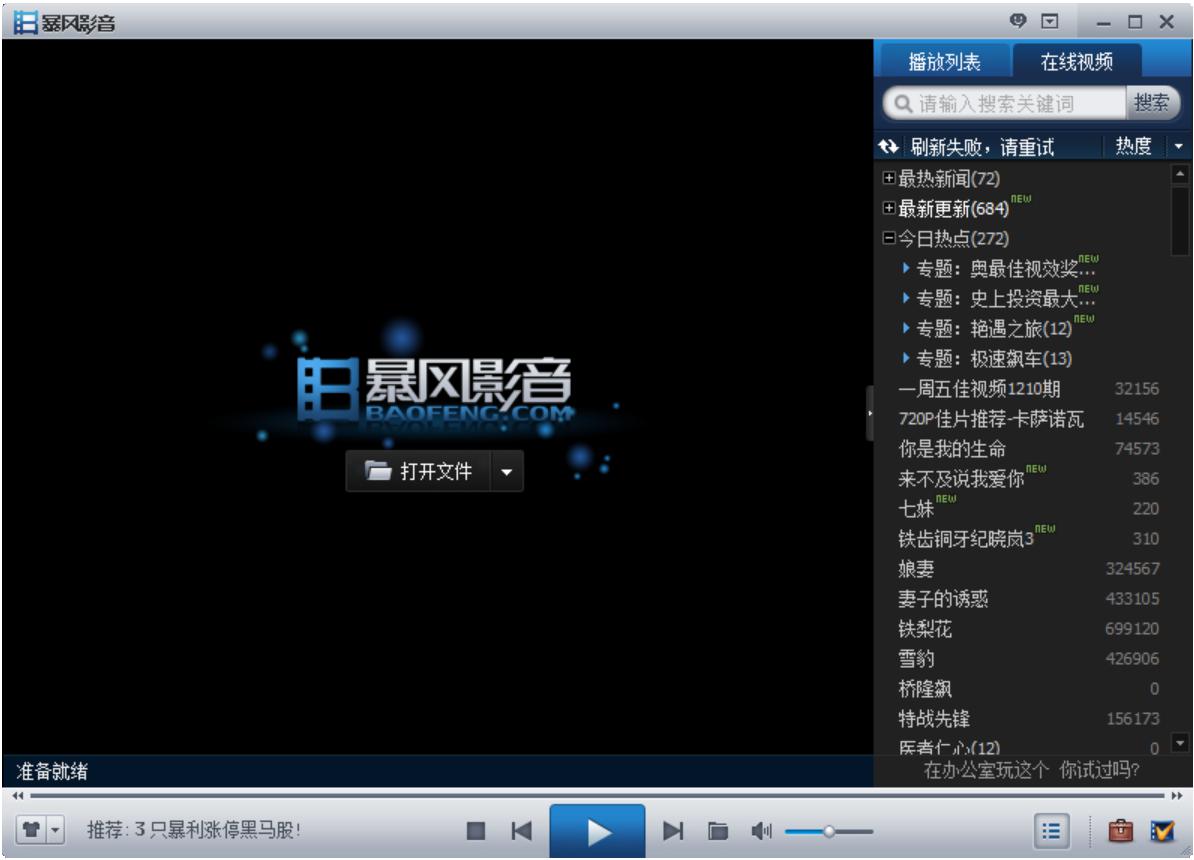Open dropdown next to skin shirt icon
The height and width of the screenshot is (860, 1194).
tap(56, 830)
